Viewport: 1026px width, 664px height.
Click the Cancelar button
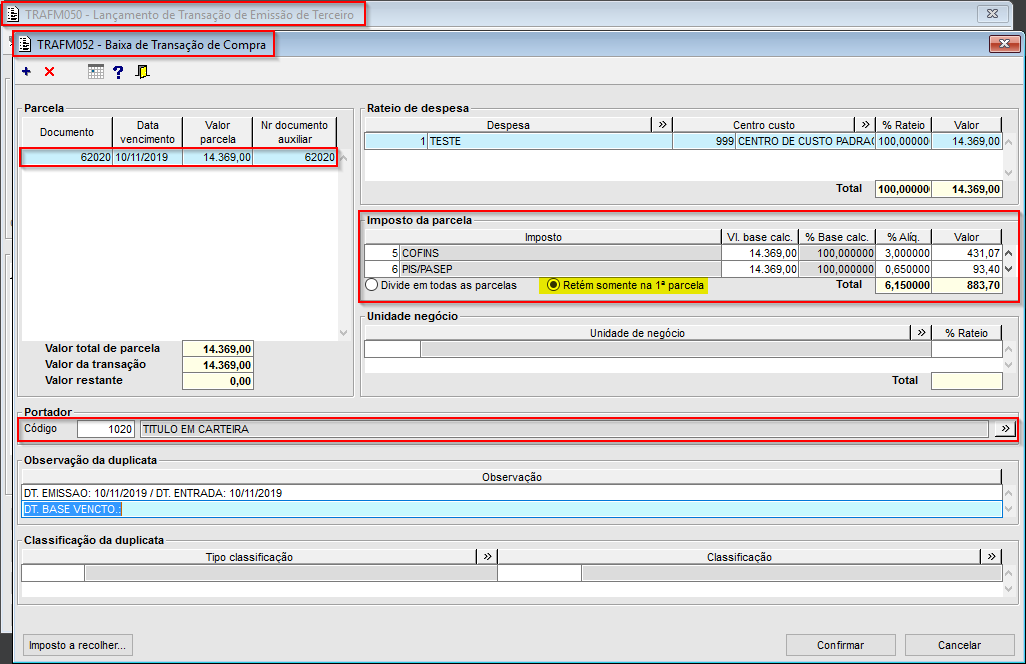click(959, 645)
